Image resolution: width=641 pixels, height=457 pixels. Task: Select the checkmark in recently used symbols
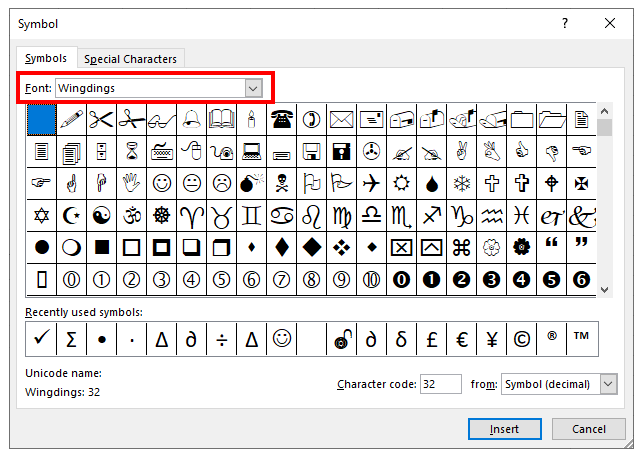click(41, 340)
